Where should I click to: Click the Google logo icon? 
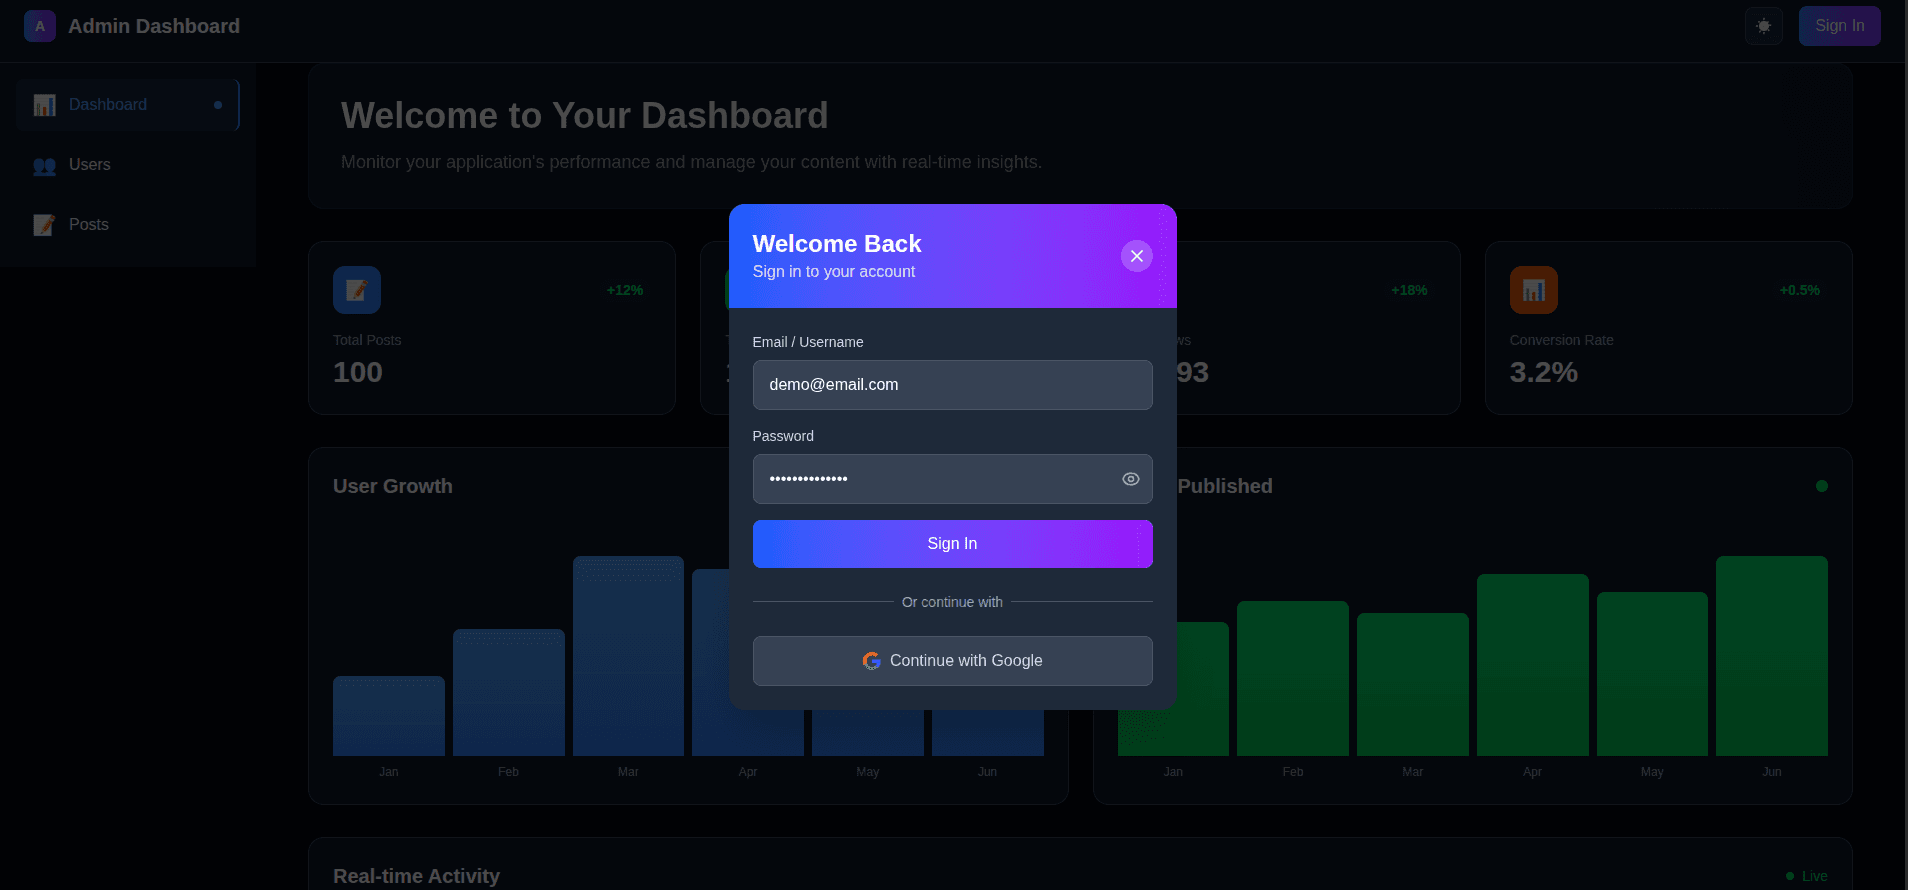(x=871, y=661)
